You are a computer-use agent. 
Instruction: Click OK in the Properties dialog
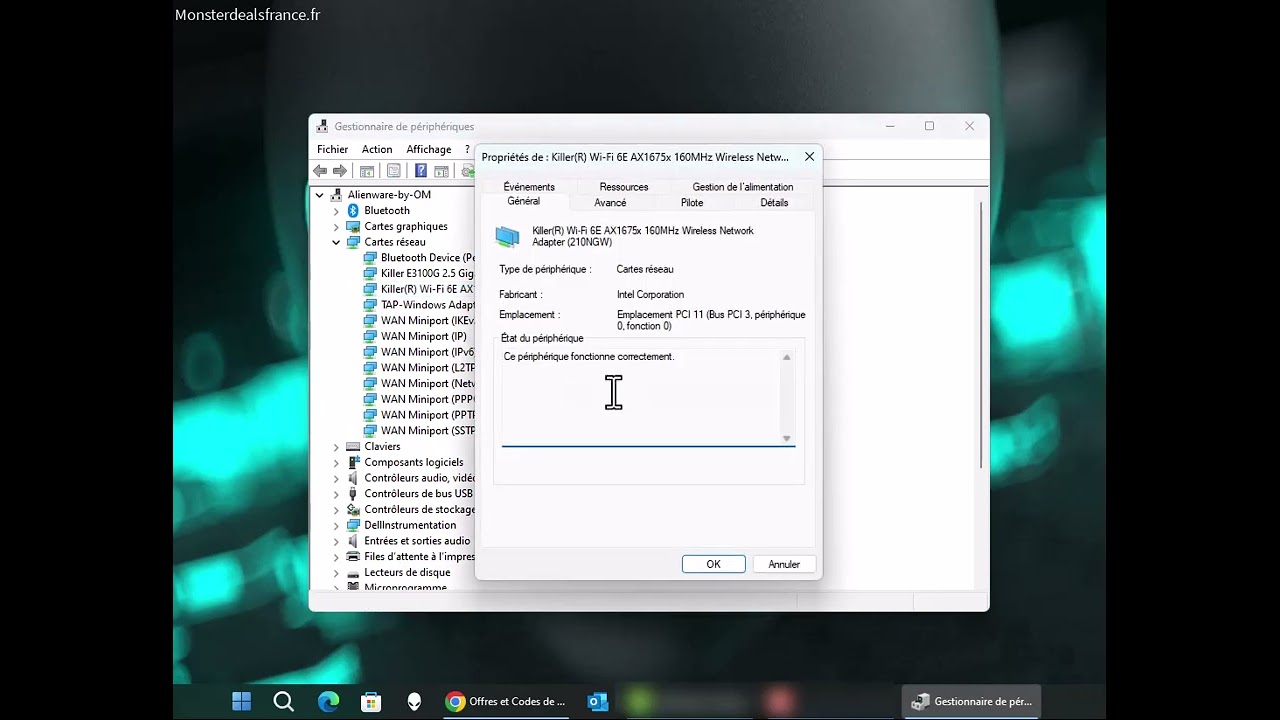pos(714,564)
